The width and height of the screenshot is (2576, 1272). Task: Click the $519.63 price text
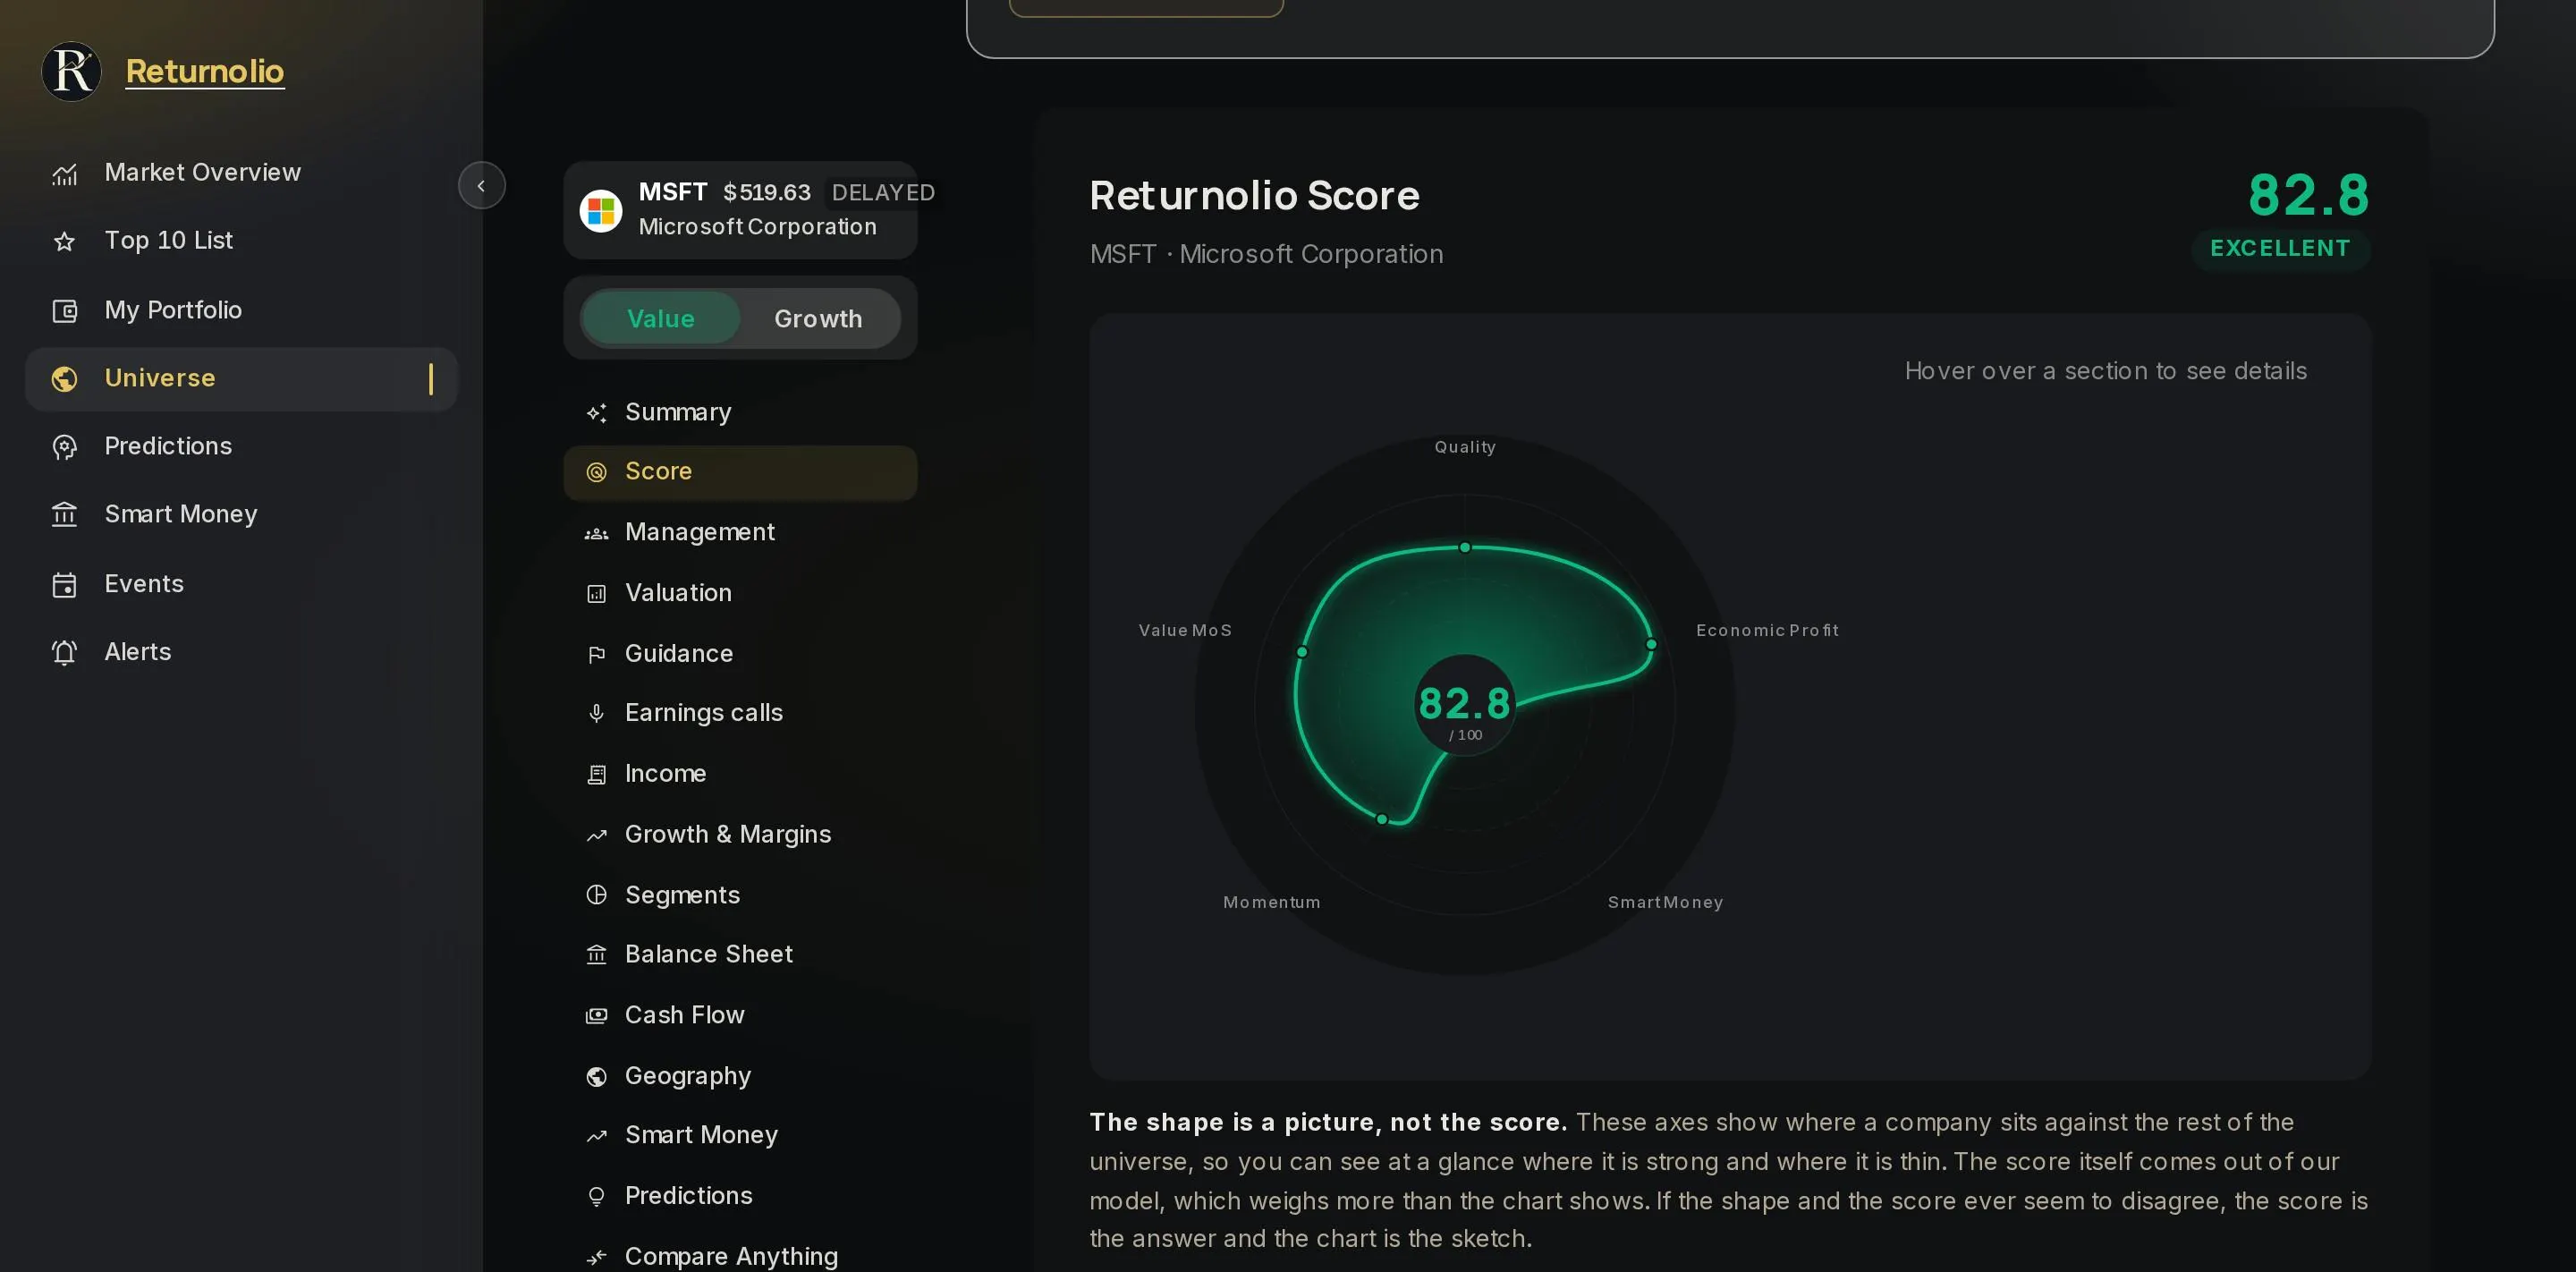tap(767, 193)
